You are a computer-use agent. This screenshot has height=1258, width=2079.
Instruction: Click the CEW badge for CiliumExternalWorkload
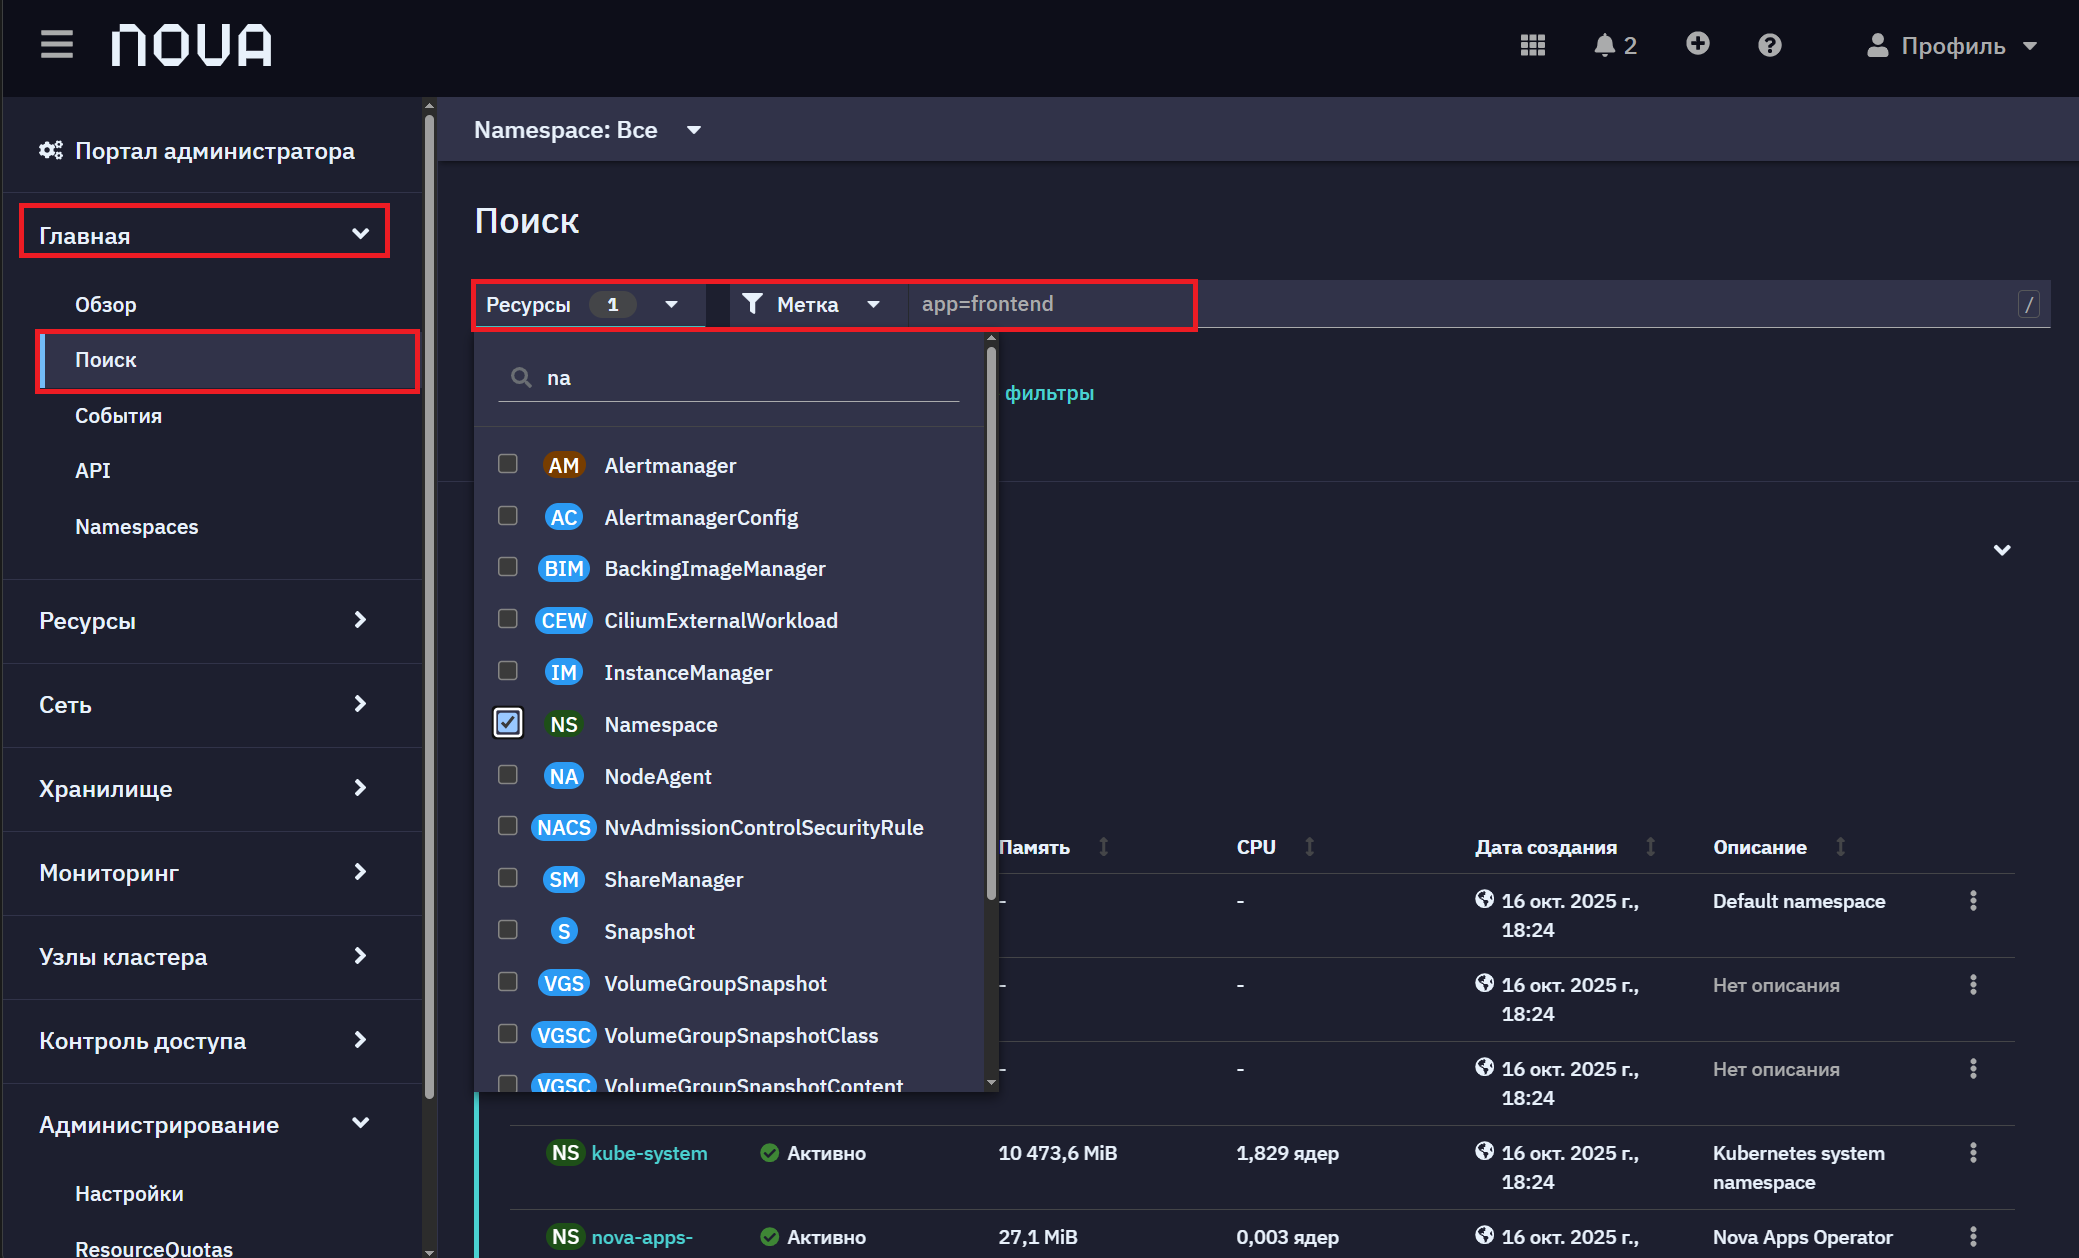tap(563, 621)
